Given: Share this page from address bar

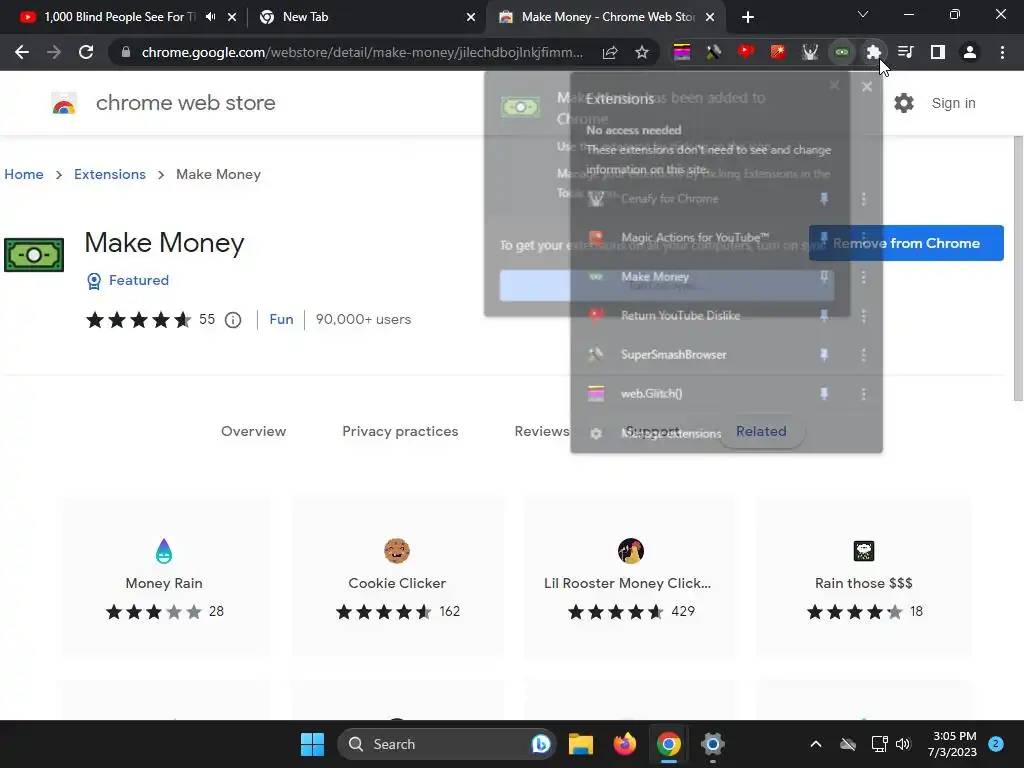Looking at the screenshot, I should [x=610, y=52].
